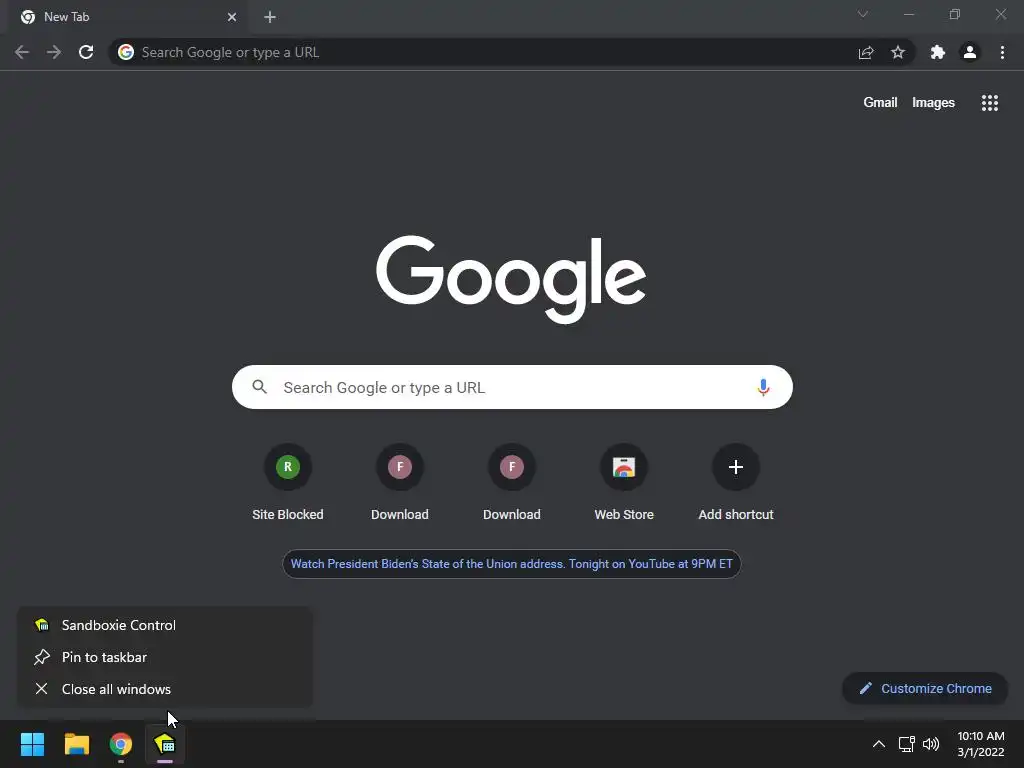Open the Site Blocked shortcut
The height and width of the screenshot is (768, 1024).
[287, 482]
